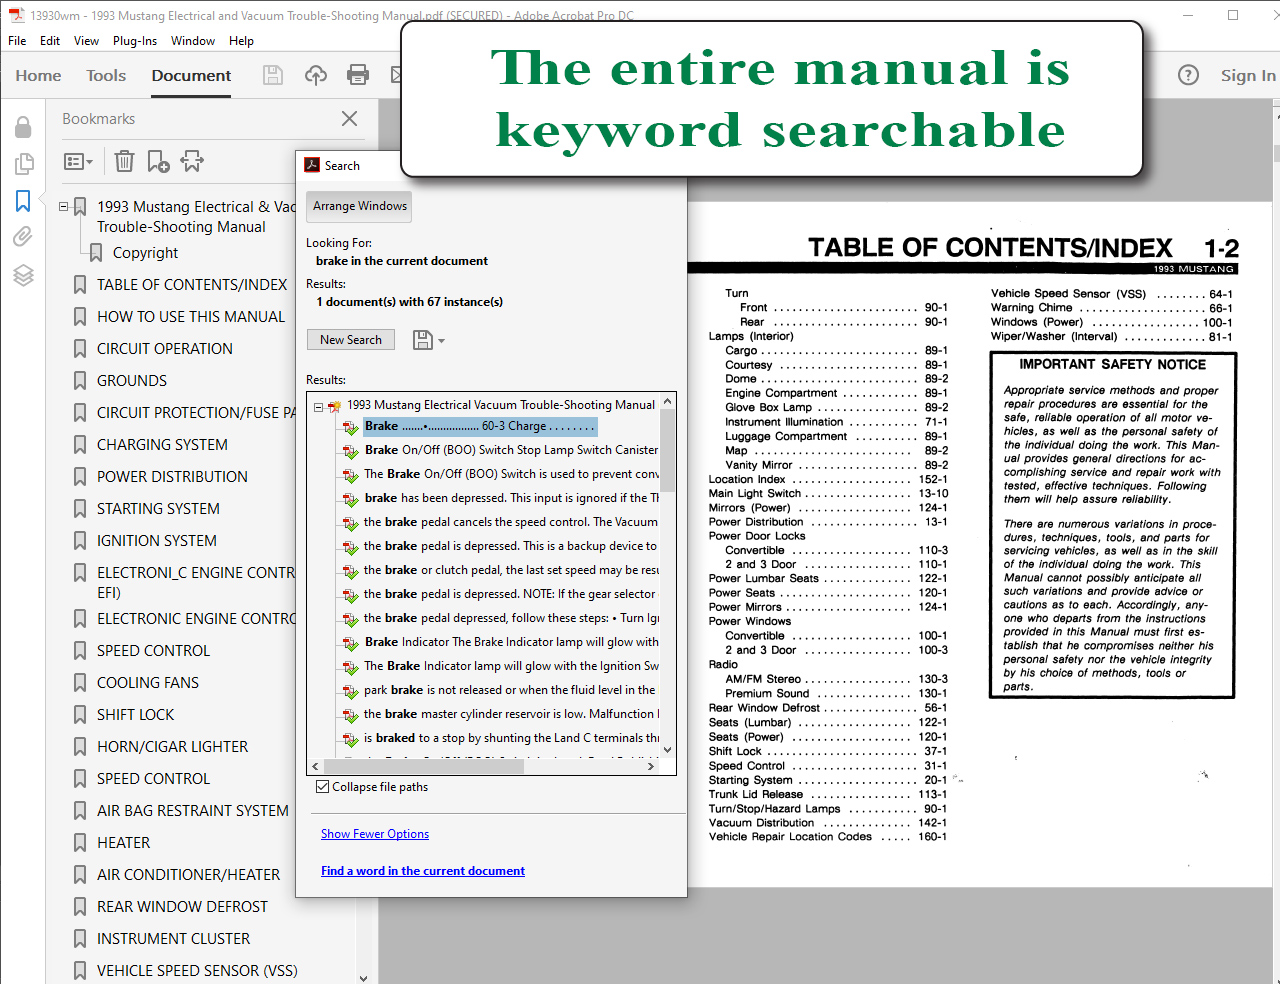Screen dimensions: 1280x984
Task: Click the expand current bookmark icon
Action: click(x=192, y=161)
